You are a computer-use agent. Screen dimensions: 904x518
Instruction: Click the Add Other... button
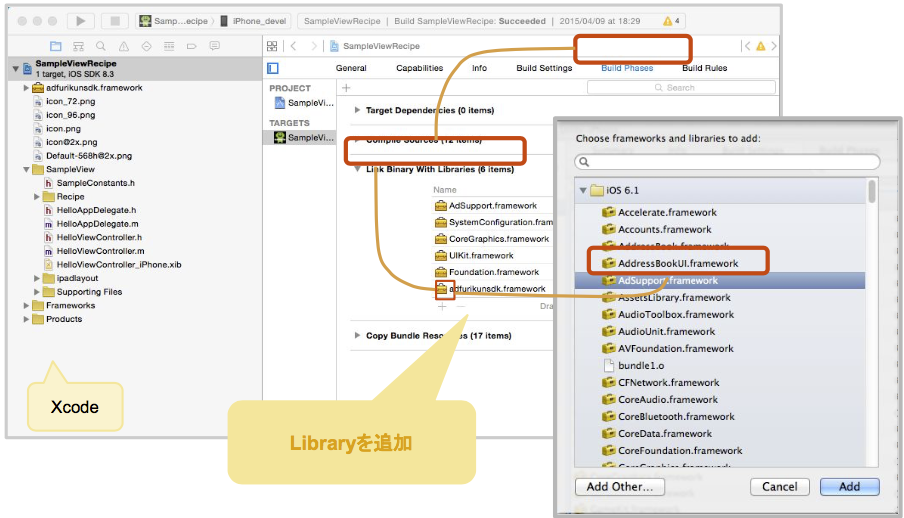coord(620,487)
